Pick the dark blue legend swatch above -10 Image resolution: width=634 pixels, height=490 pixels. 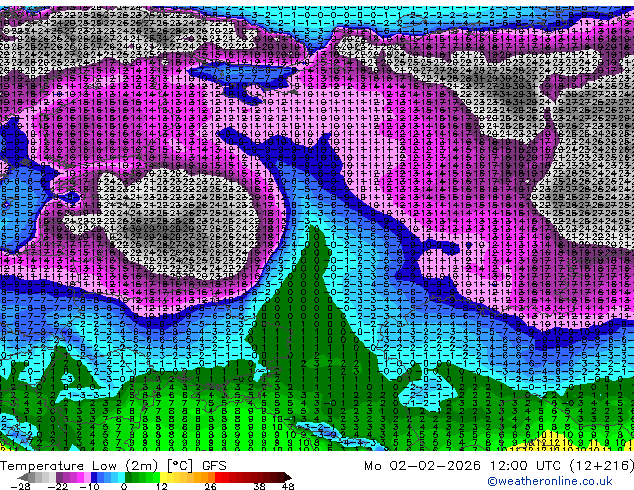(94, 477)
